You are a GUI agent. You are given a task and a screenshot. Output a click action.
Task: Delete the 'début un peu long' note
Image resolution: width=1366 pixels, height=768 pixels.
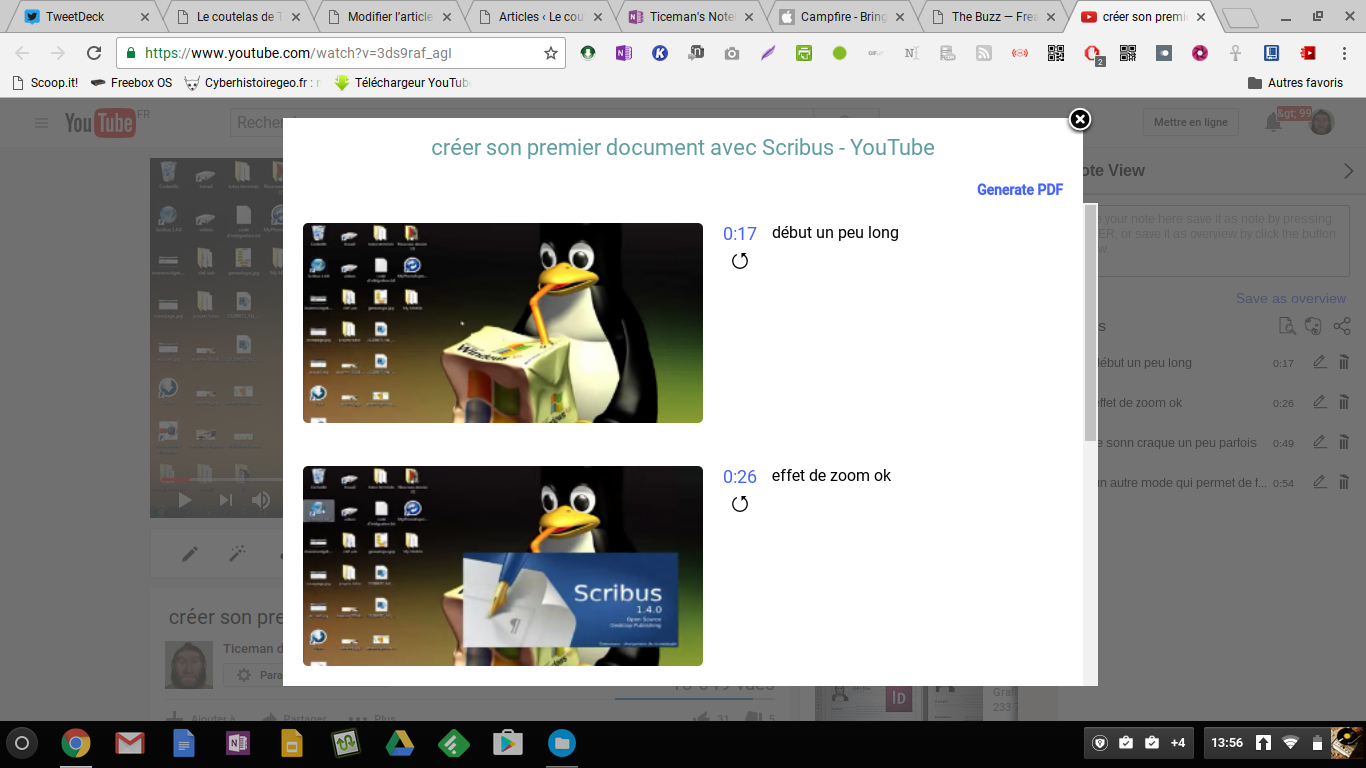[1344, 363]
